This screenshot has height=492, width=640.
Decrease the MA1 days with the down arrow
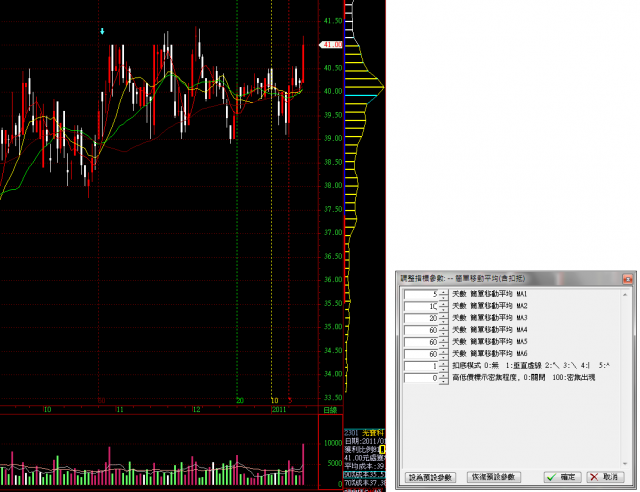pyautogui.click(x=444, y=297)
